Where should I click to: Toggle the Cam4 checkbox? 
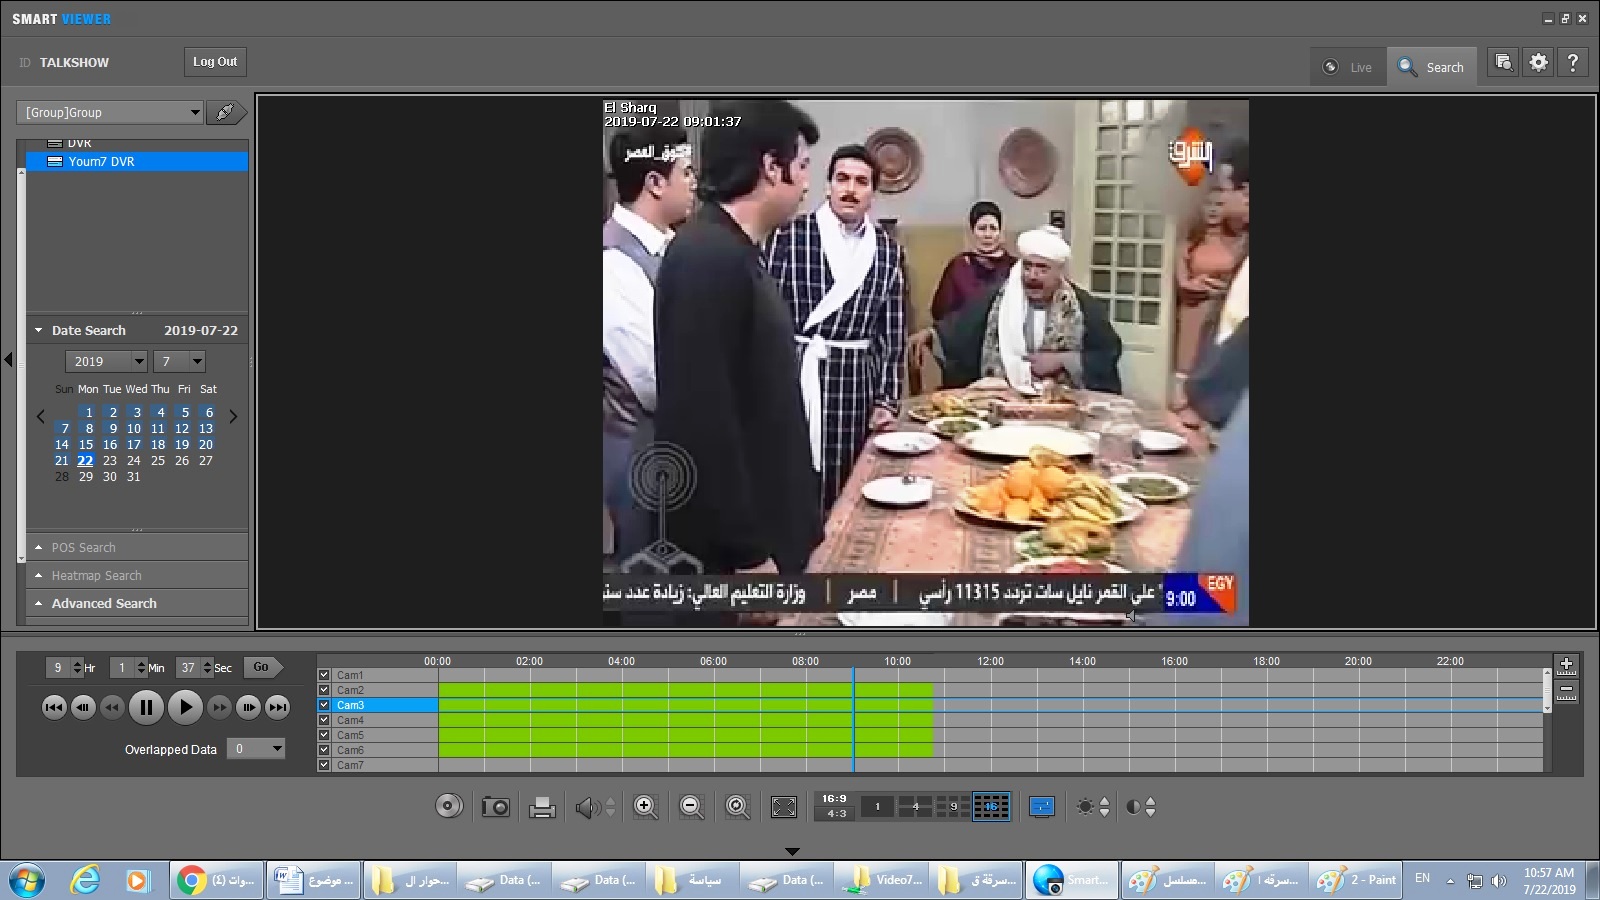tap(324, 720)
